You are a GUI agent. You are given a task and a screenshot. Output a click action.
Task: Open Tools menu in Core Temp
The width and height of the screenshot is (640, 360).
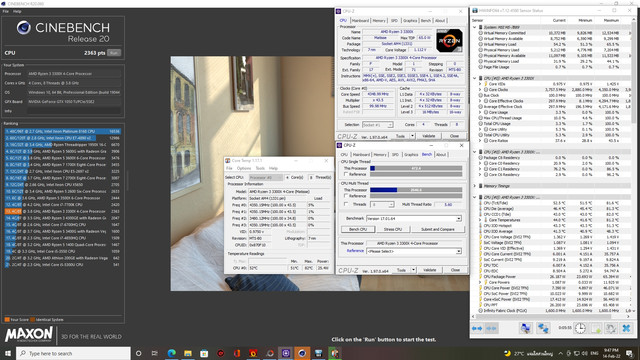click(x=260, y=168)
